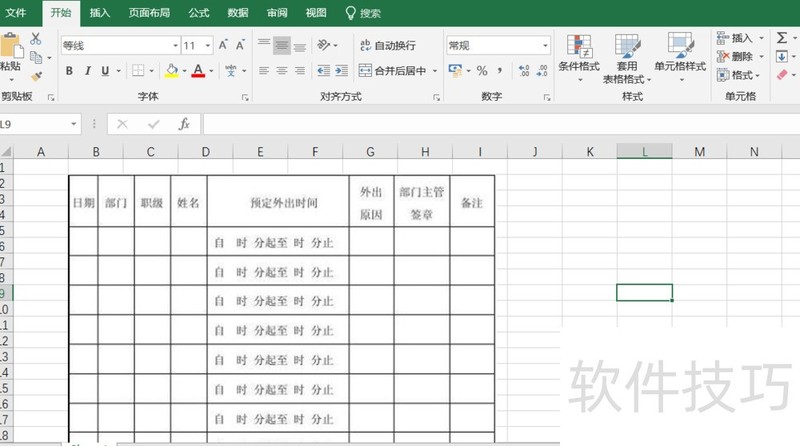Image resolution: width=800 pixels, height=446 pixels.
Task: Toggle Italic formatting
Action: point(87,71)
